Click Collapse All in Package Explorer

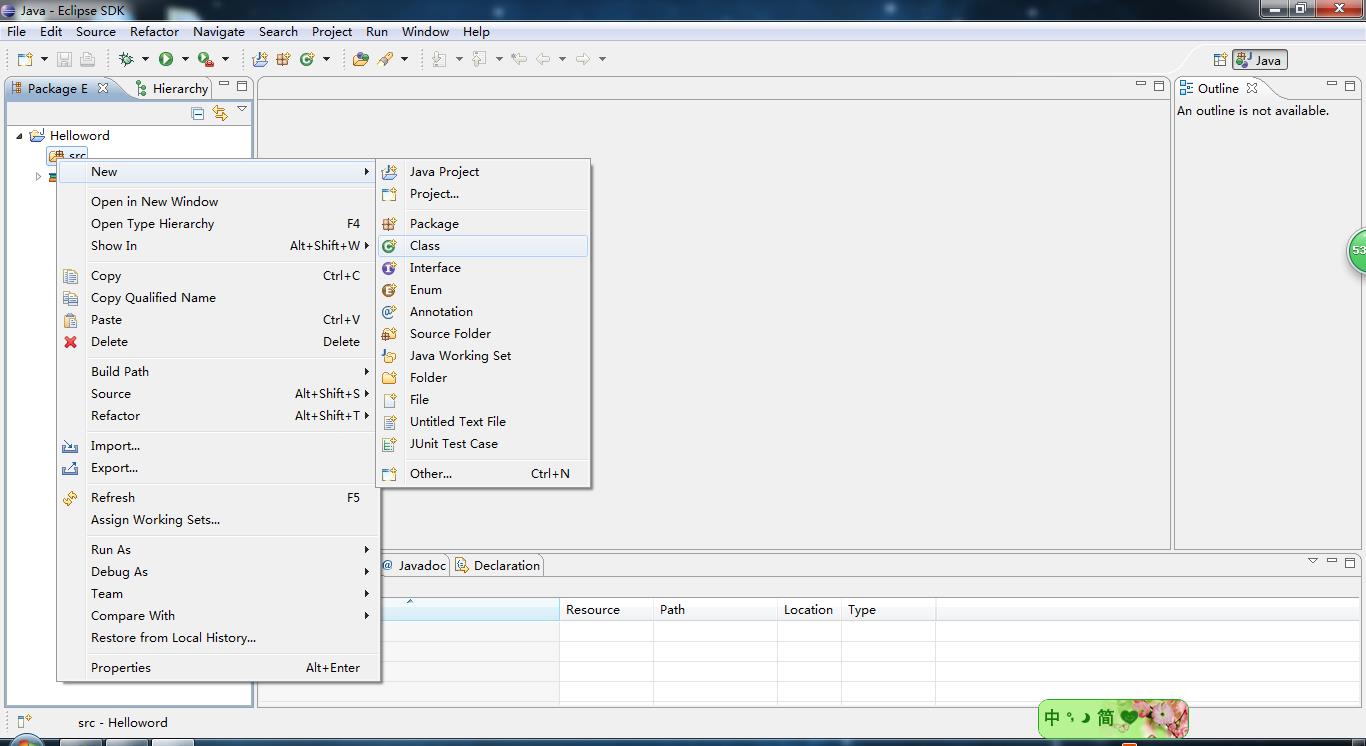tap(198, 113)
